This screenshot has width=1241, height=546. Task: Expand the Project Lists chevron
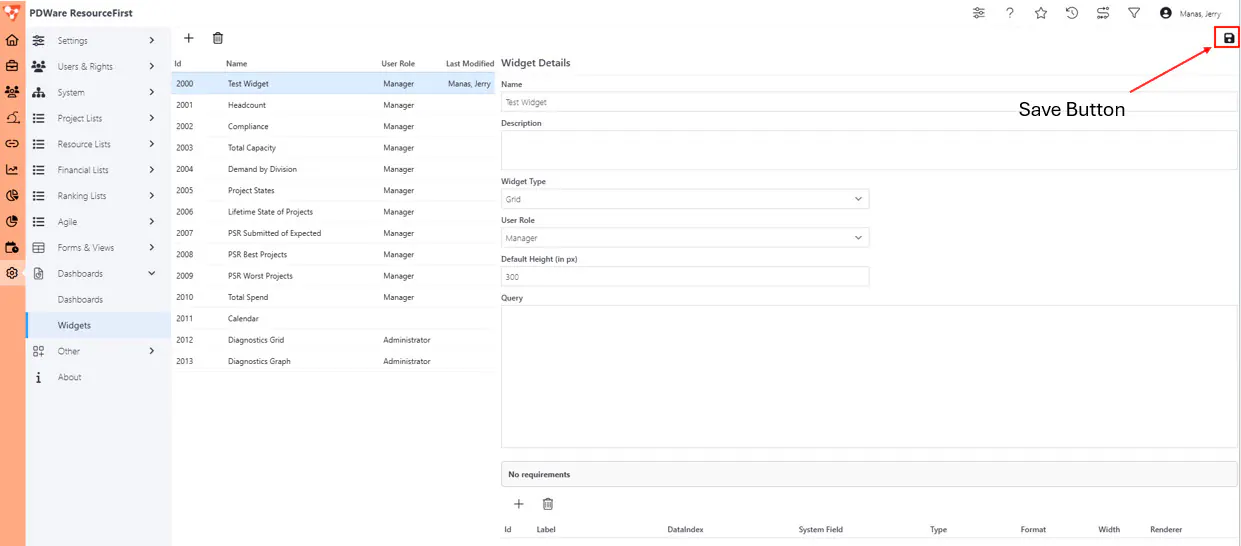click(151, 118)
